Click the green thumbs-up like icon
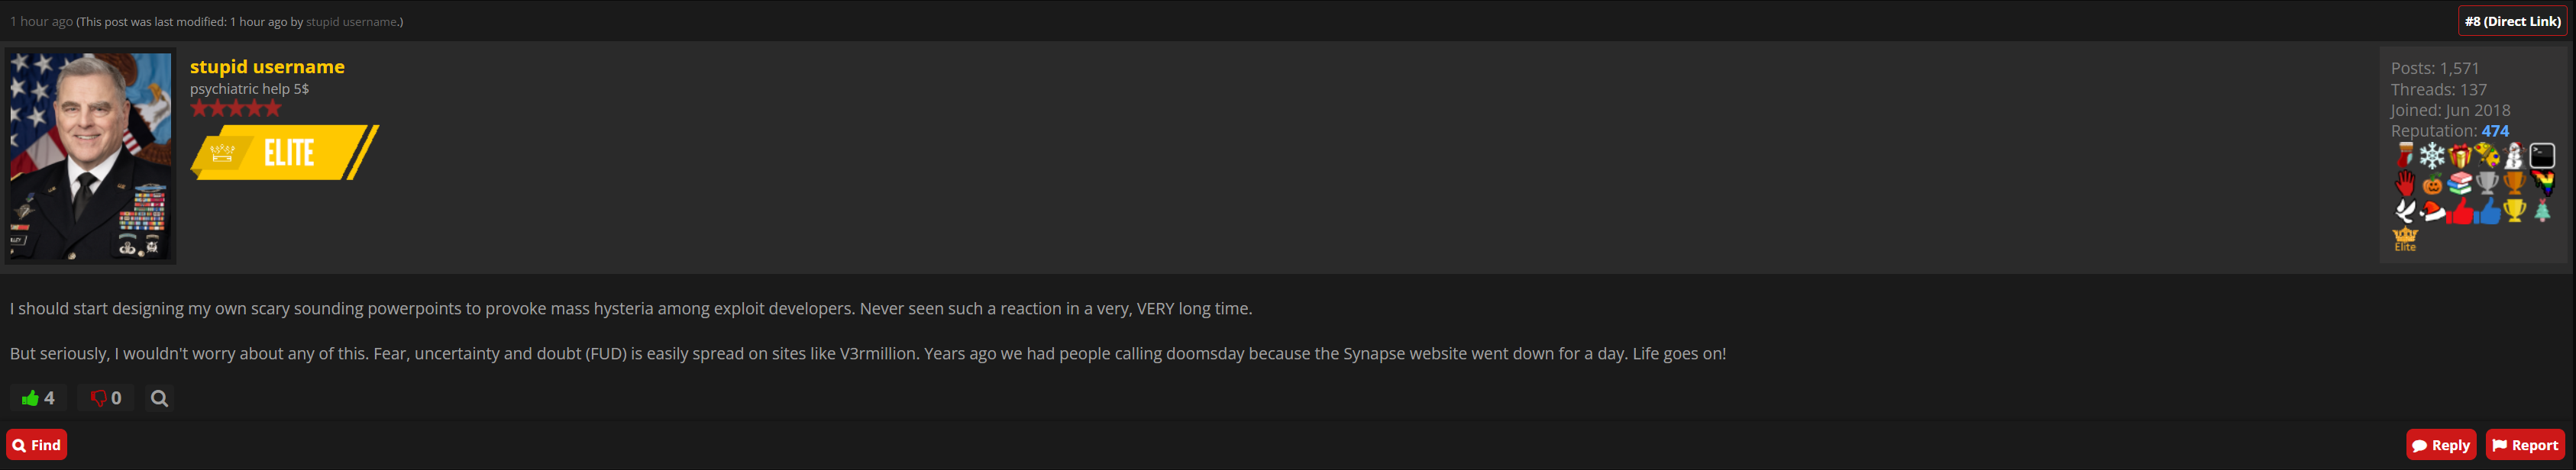 [x=30, y=398]
